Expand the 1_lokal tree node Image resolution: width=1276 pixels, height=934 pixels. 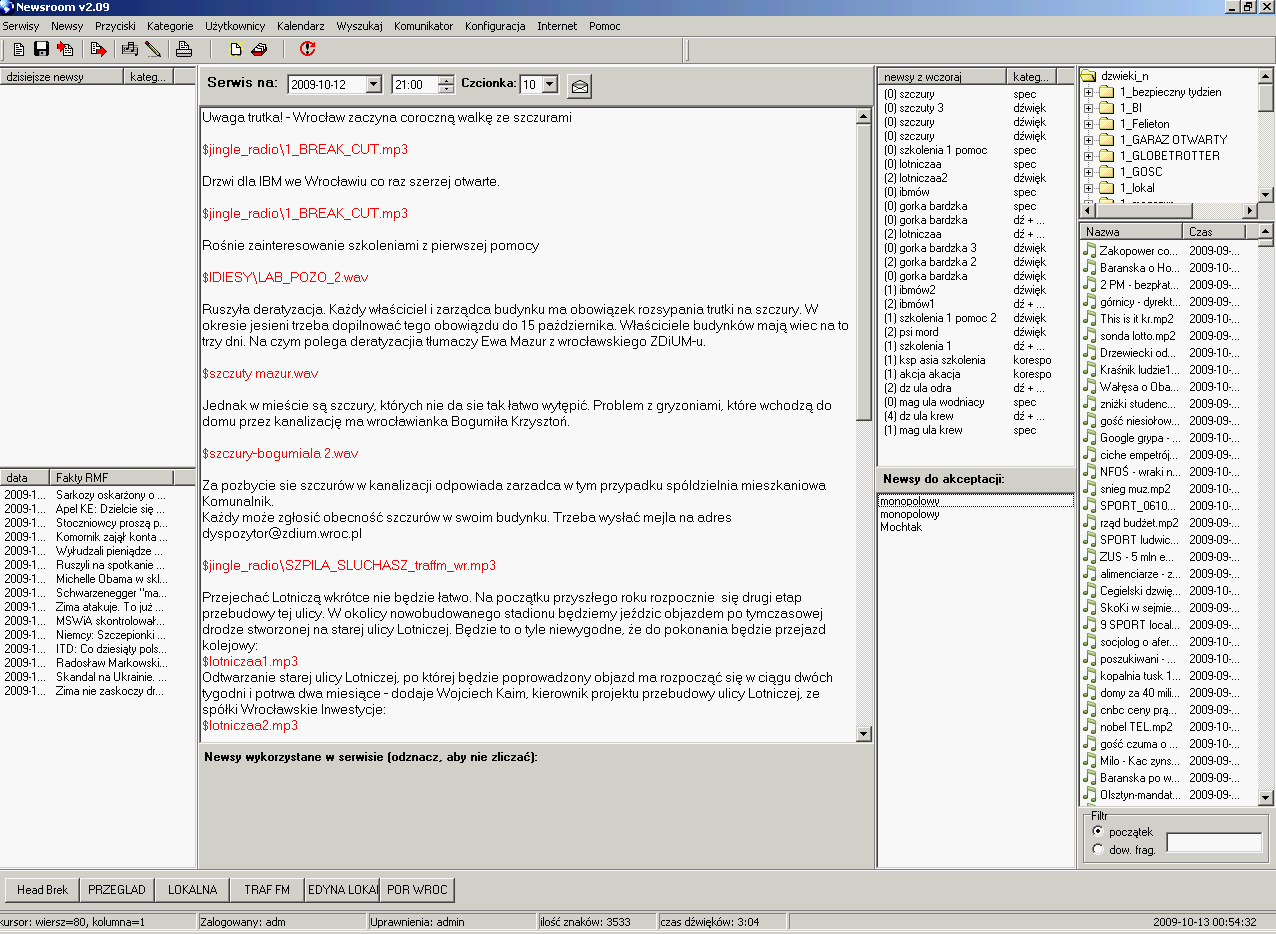1089,188
